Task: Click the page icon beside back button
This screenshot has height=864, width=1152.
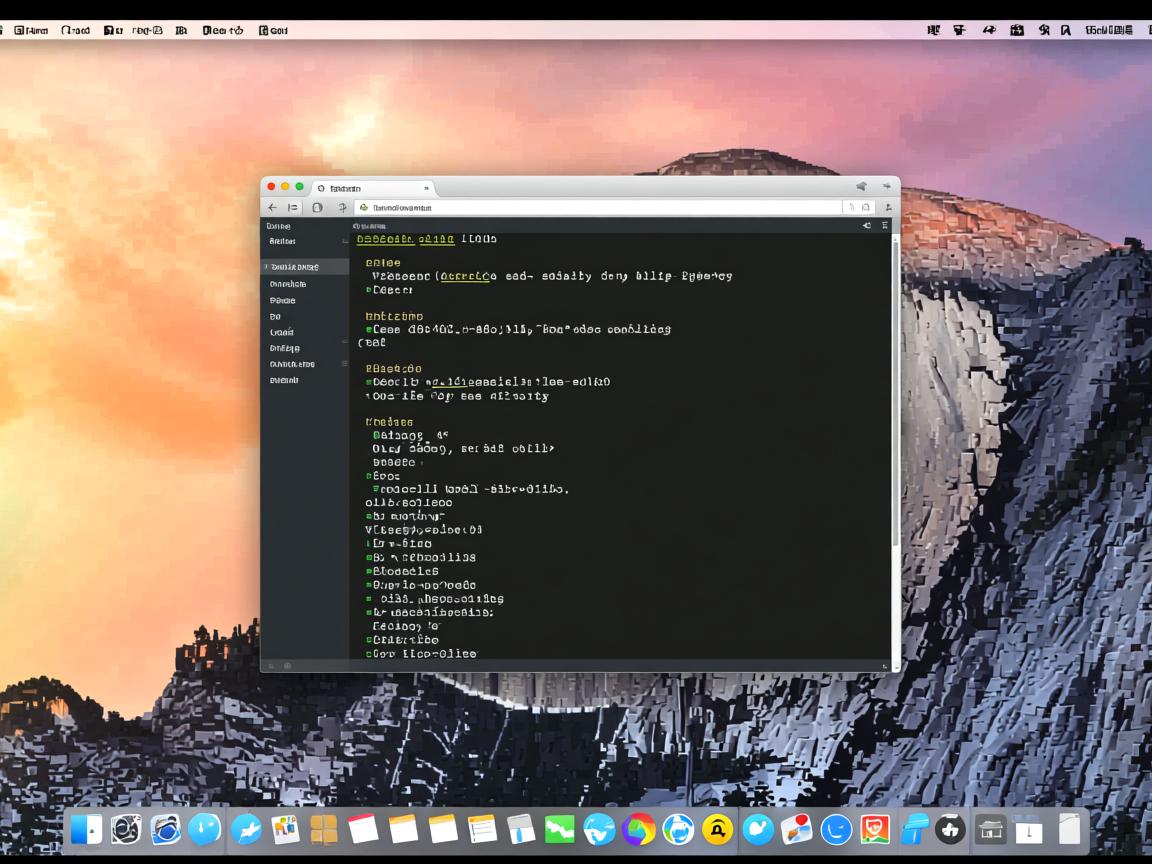Action: 317,207
